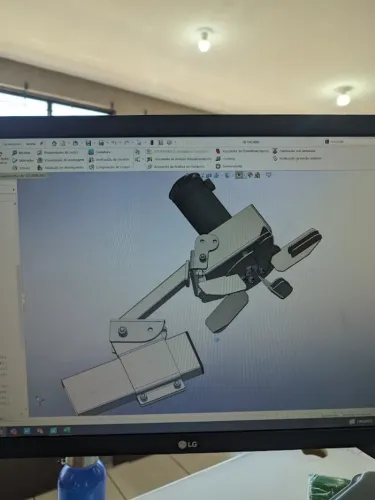The image size is (375, 500).
Task: Click the section view icon in the heads-up toolbar
Action: [x=209, y=175]
